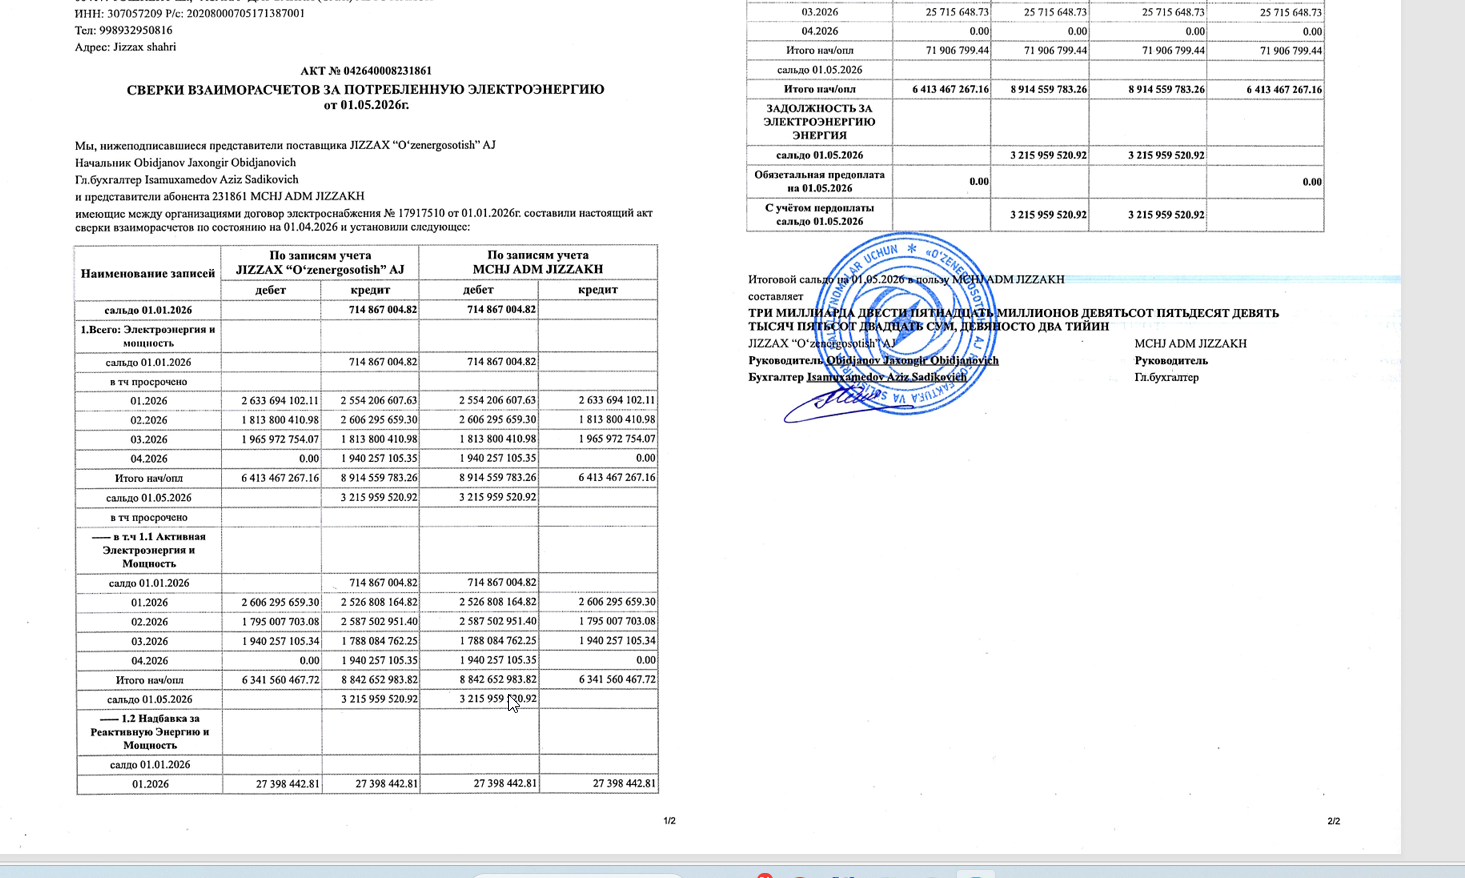Click row label С учётом пердоплаты сальдо 01.05.2026
Screen dimensions: 1465x878
[819, 215]
